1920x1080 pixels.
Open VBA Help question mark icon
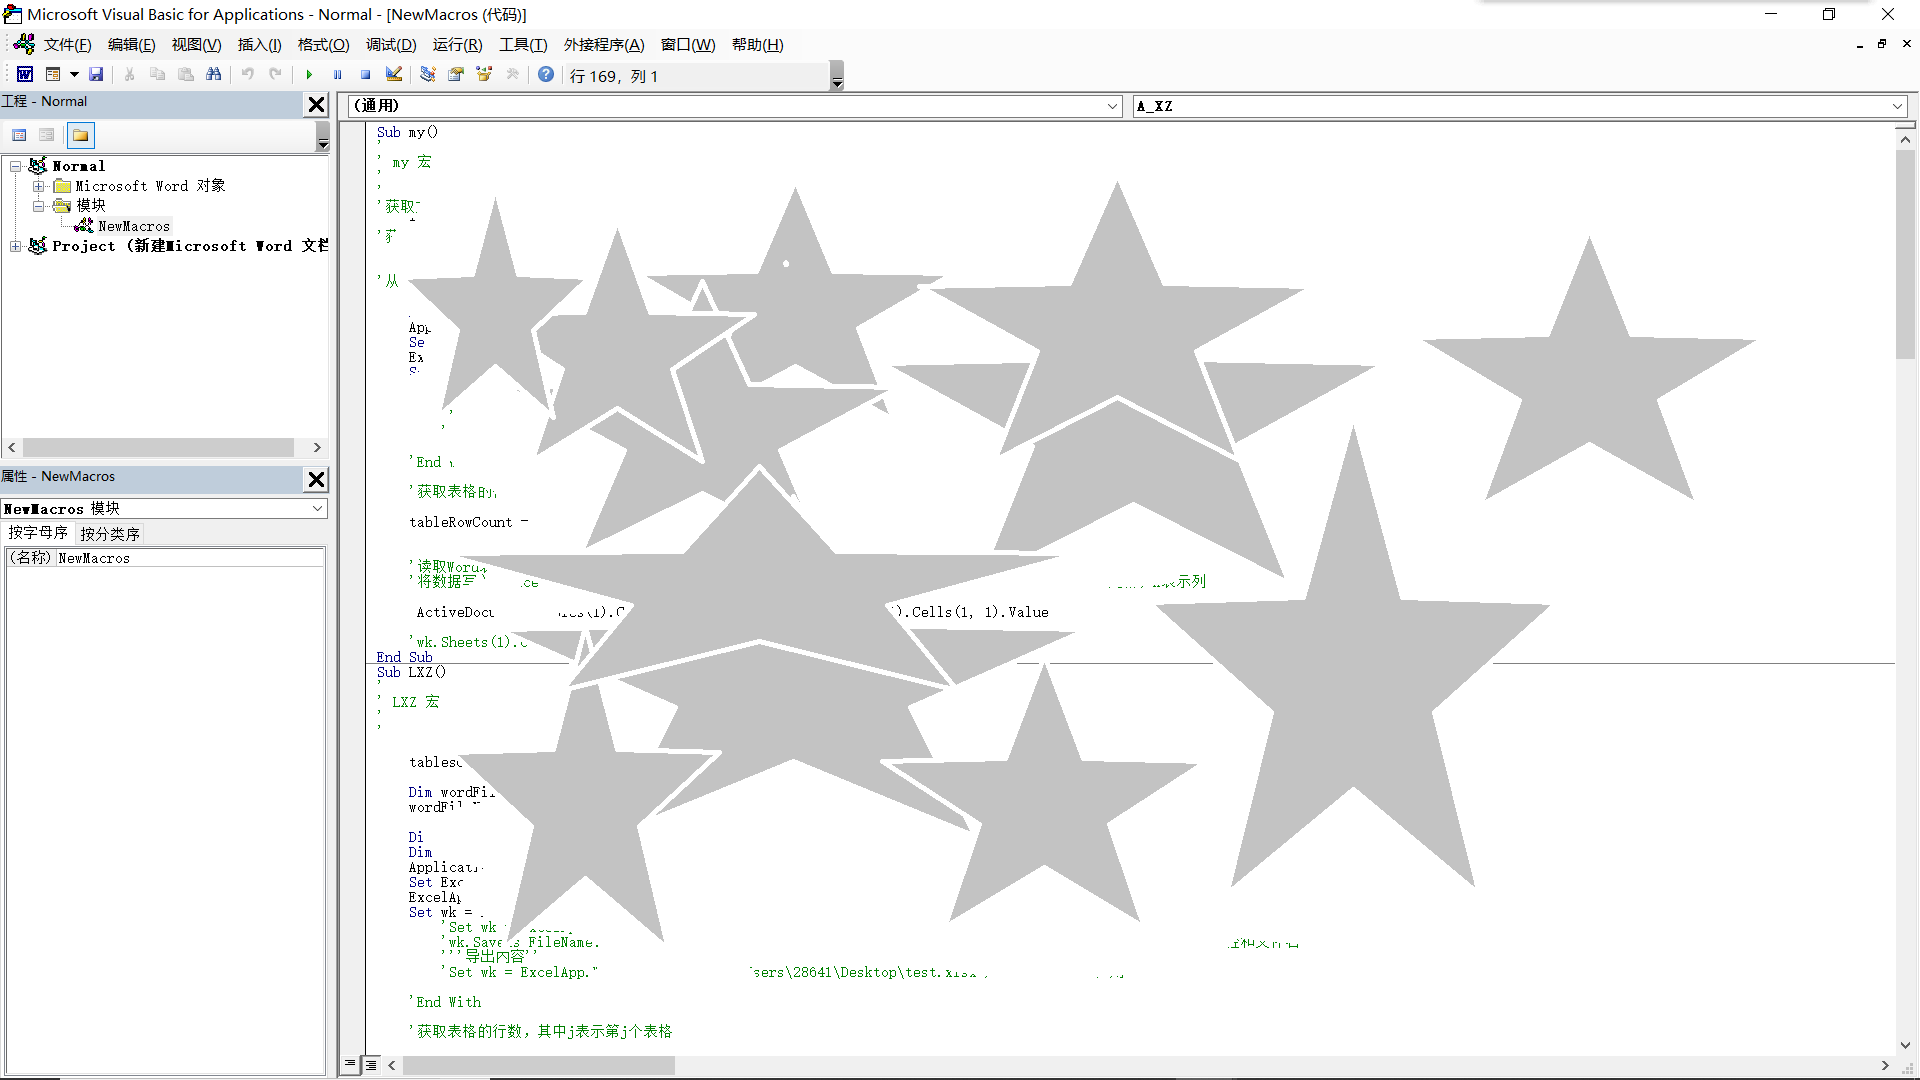click(x=546, y=75)
